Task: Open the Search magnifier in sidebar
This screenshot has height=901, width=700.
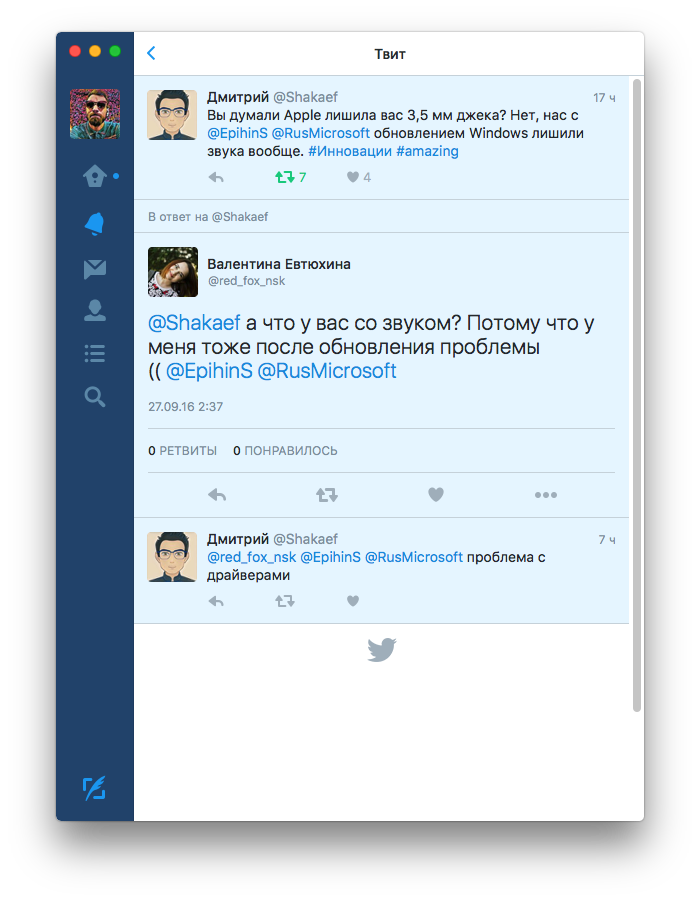Action: [95, 397]
